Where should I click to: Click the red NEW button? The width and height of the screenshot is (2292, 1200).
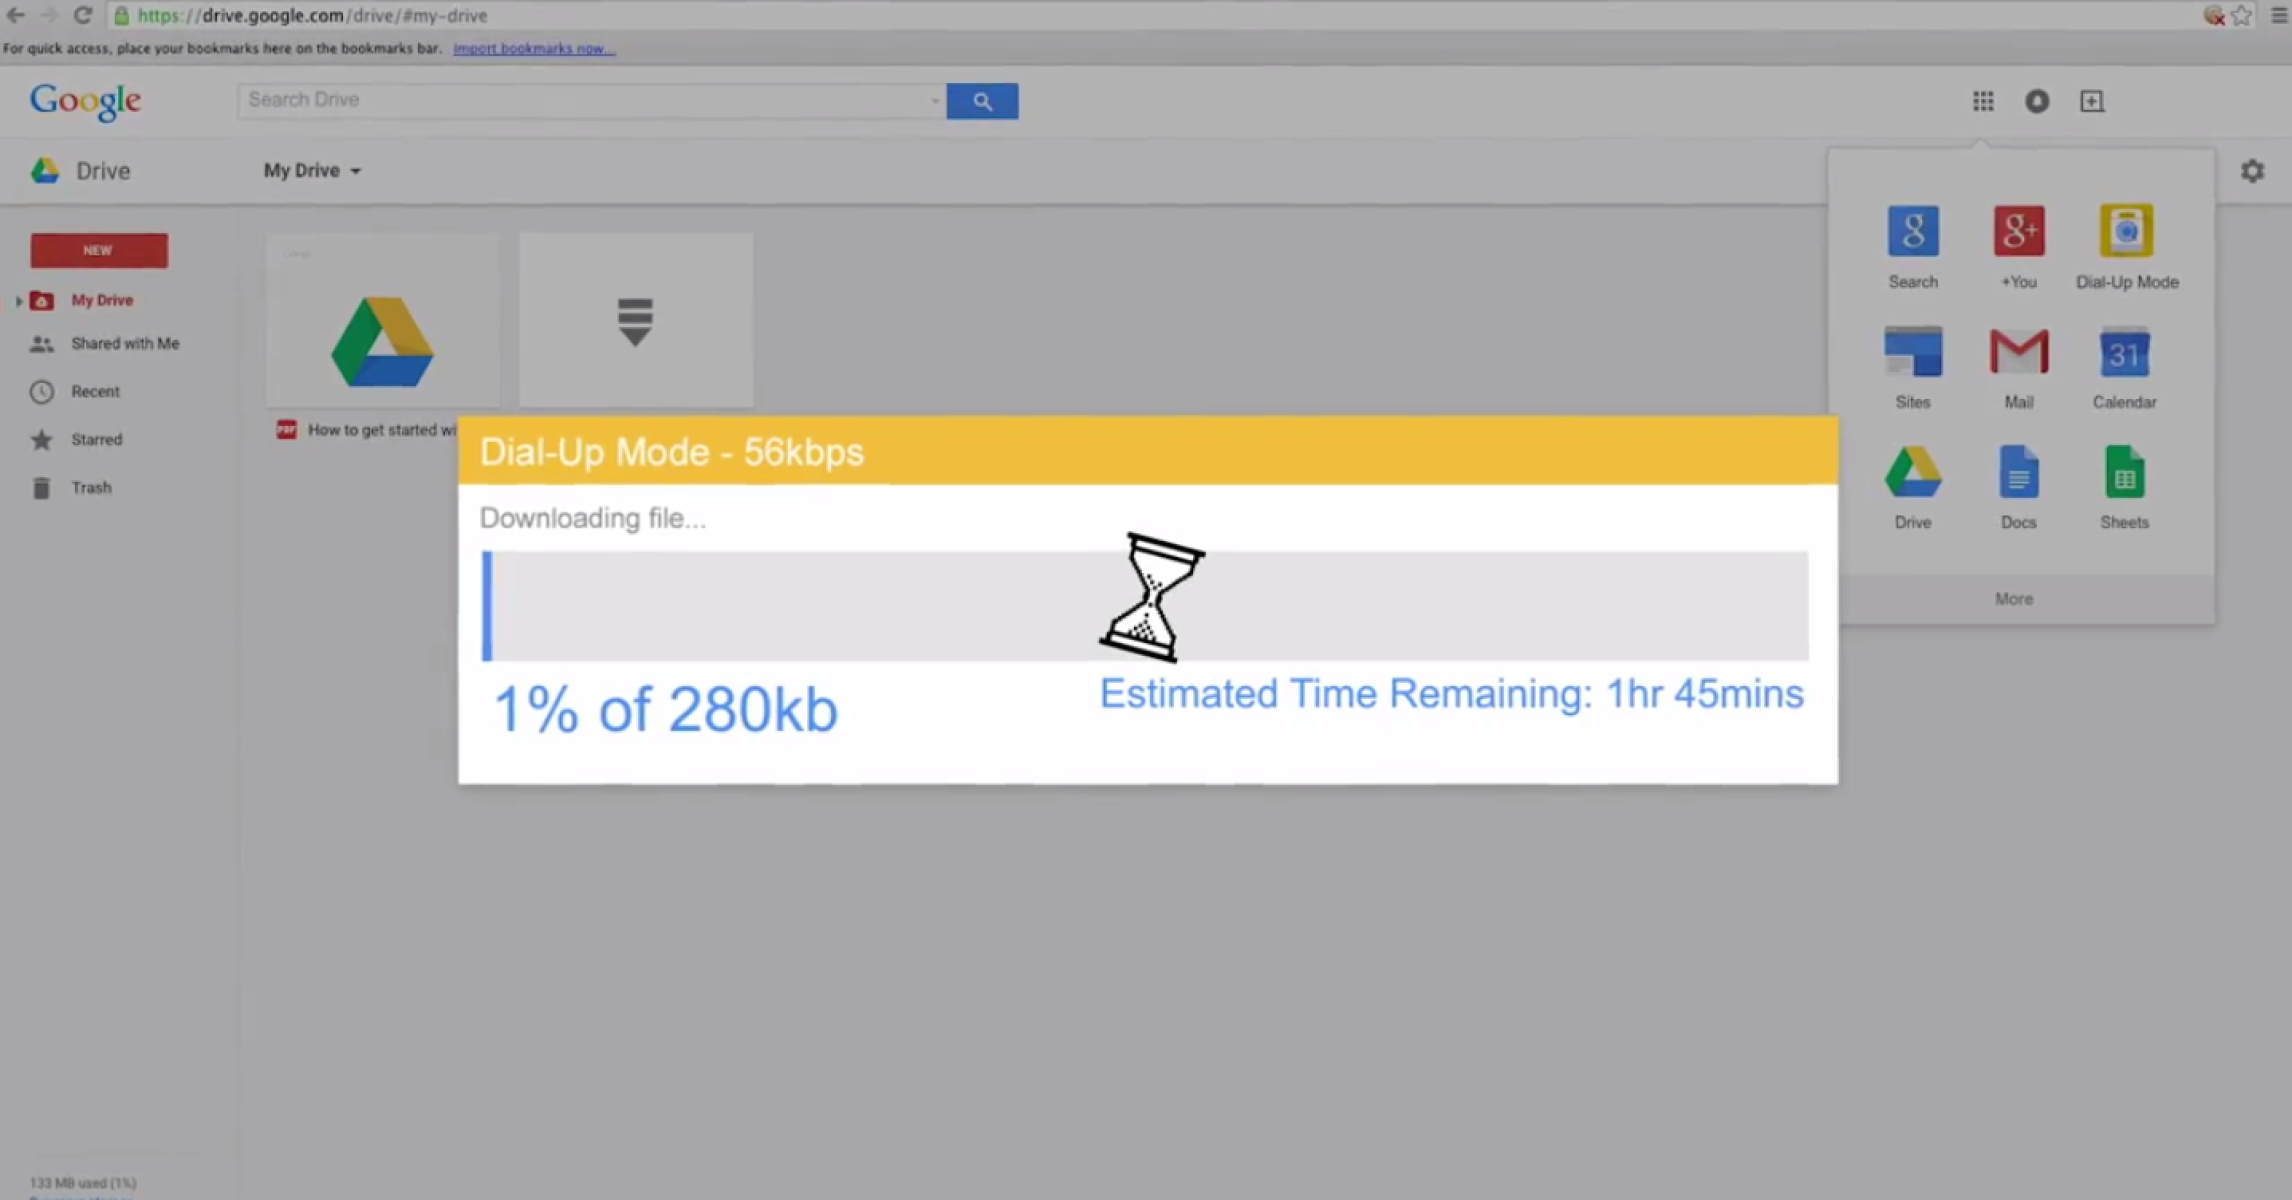click(x=99, y=251)
